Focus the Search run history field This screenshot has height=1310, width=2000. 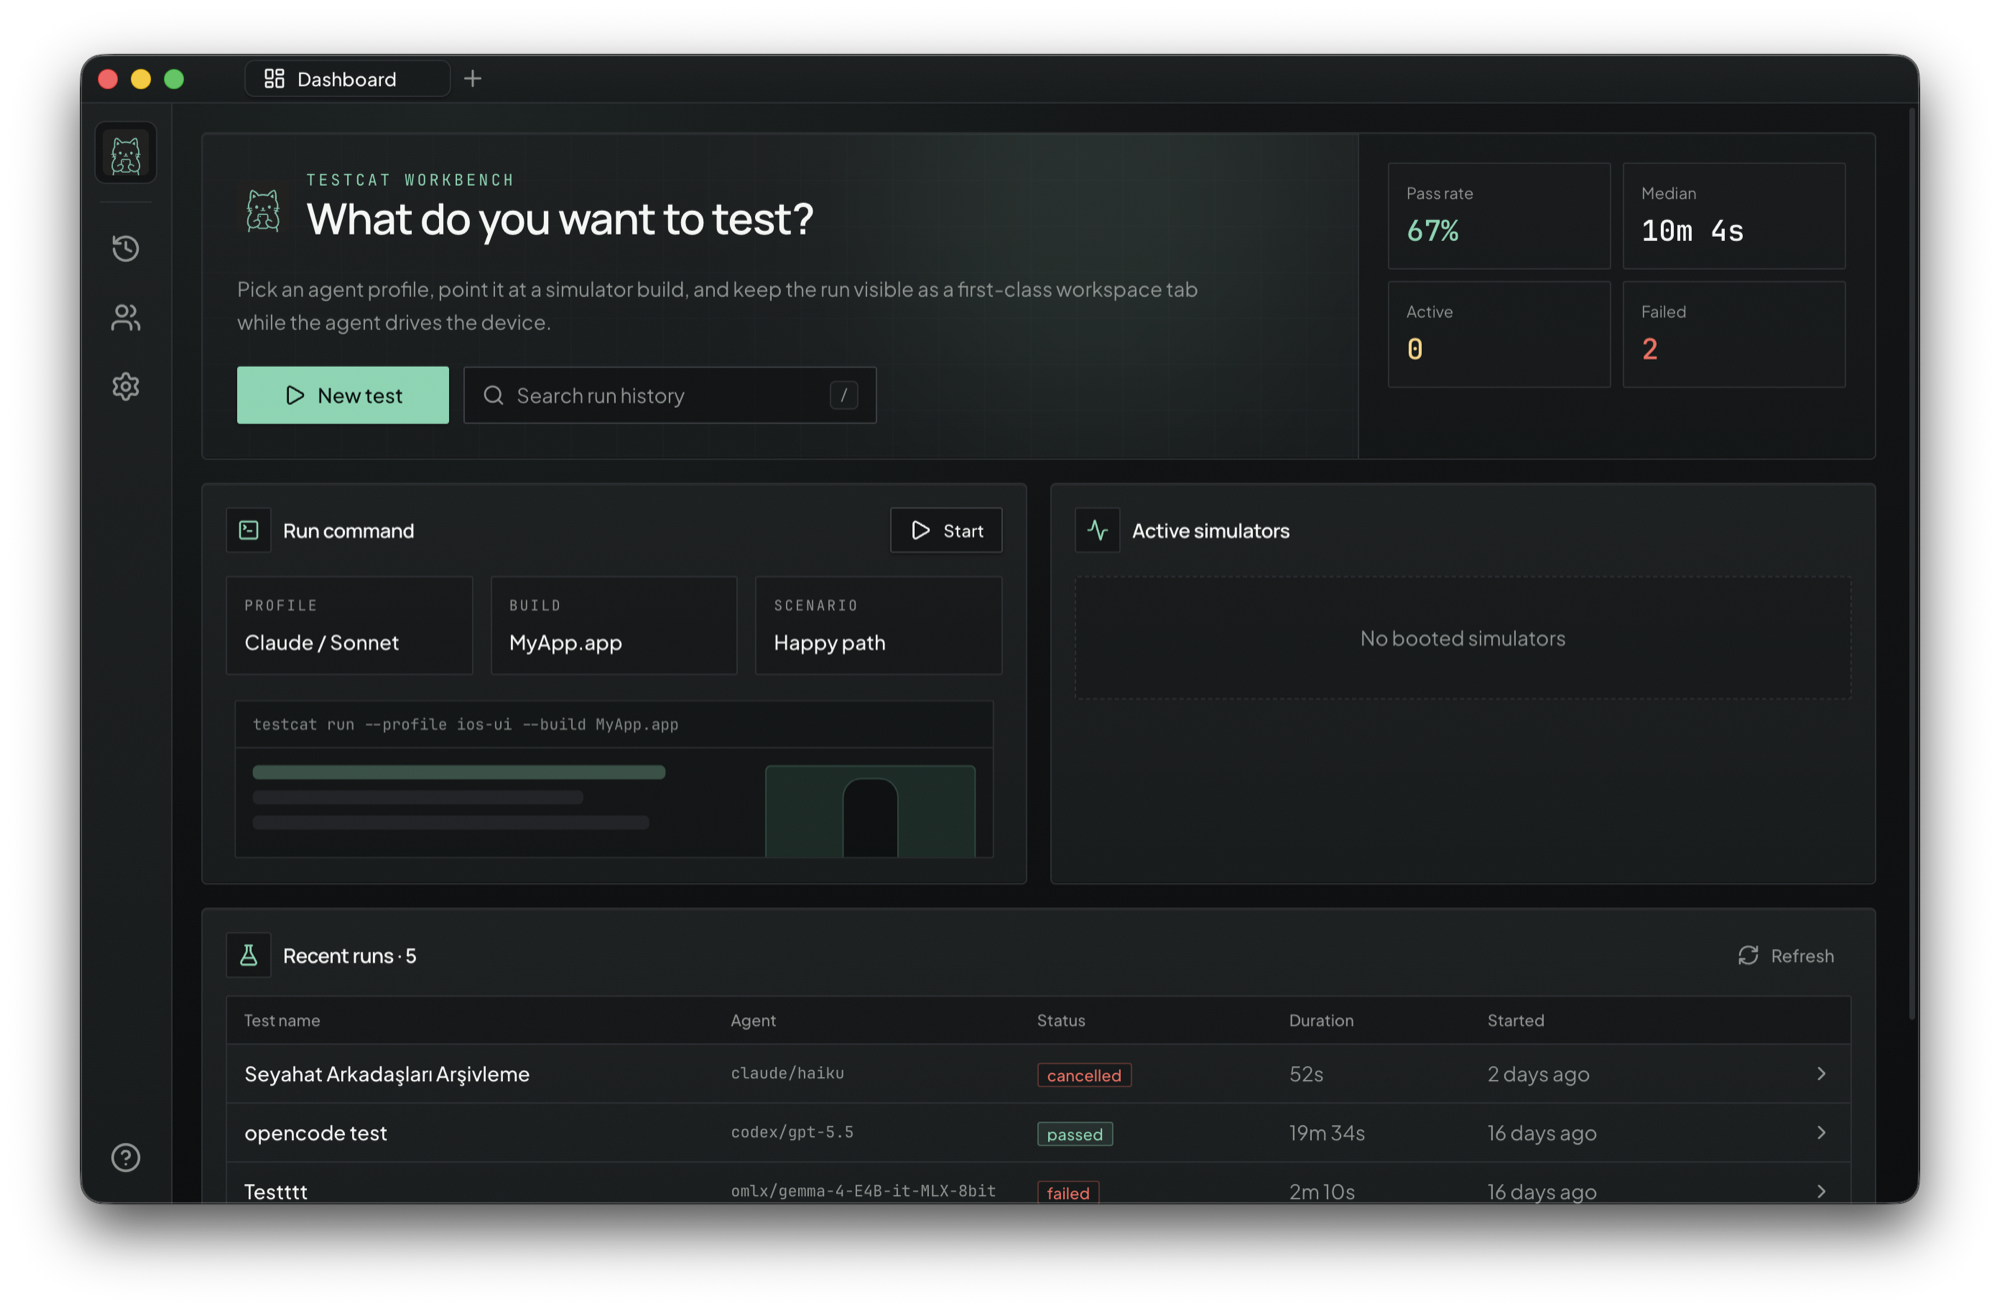pyautogui.click(x=670, y=396)
